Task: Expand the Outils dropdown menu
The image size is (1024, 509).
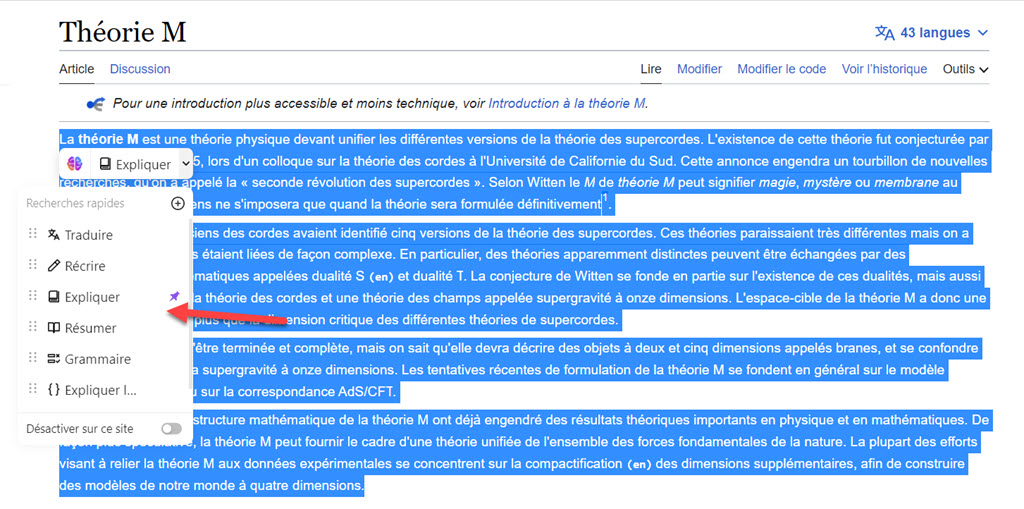Action: click(x=965, y=69)
